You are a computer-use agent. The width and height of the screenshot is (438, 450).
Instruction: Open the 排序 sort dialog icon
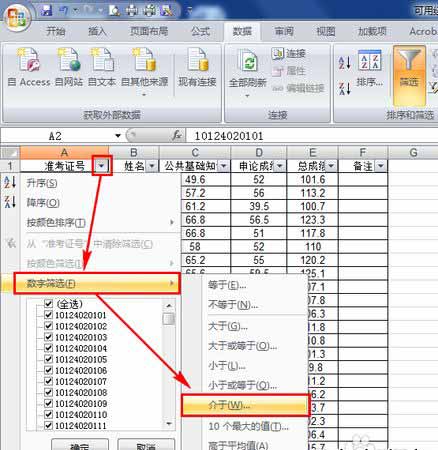point(369,60)
